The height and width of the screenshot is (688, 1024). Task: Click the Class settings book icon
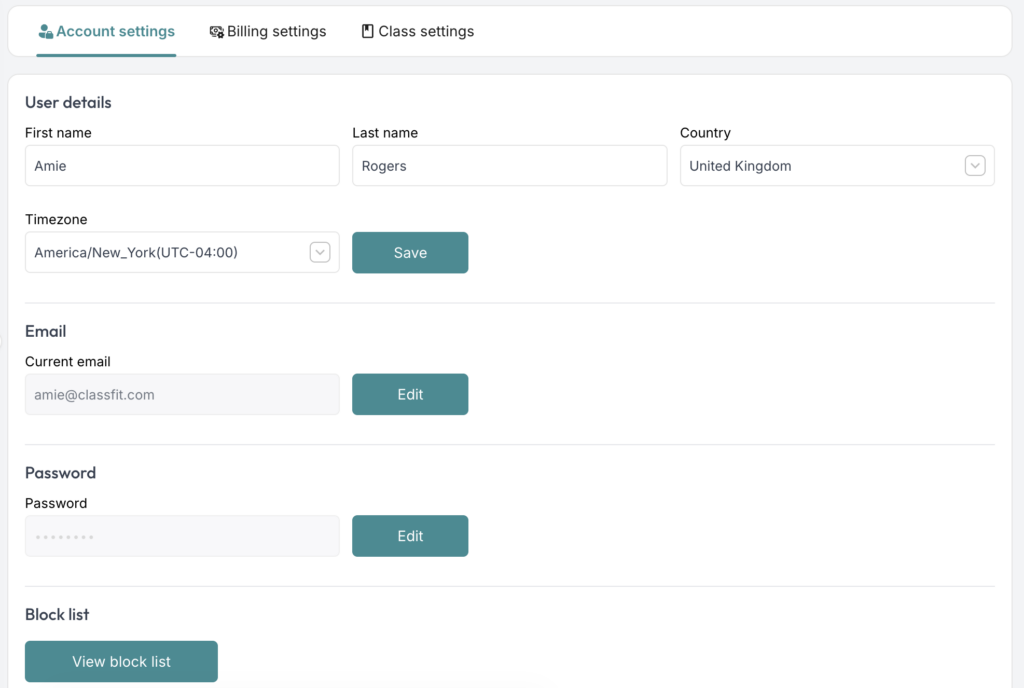click(368, 31)
